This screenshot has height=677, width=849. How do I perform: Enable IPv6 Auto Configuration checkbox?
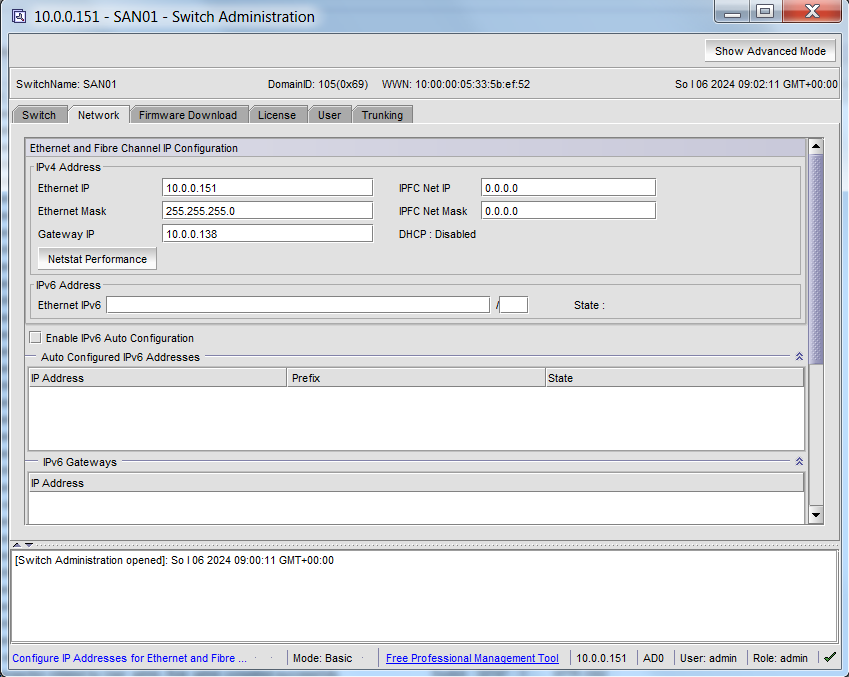(36, 338)
